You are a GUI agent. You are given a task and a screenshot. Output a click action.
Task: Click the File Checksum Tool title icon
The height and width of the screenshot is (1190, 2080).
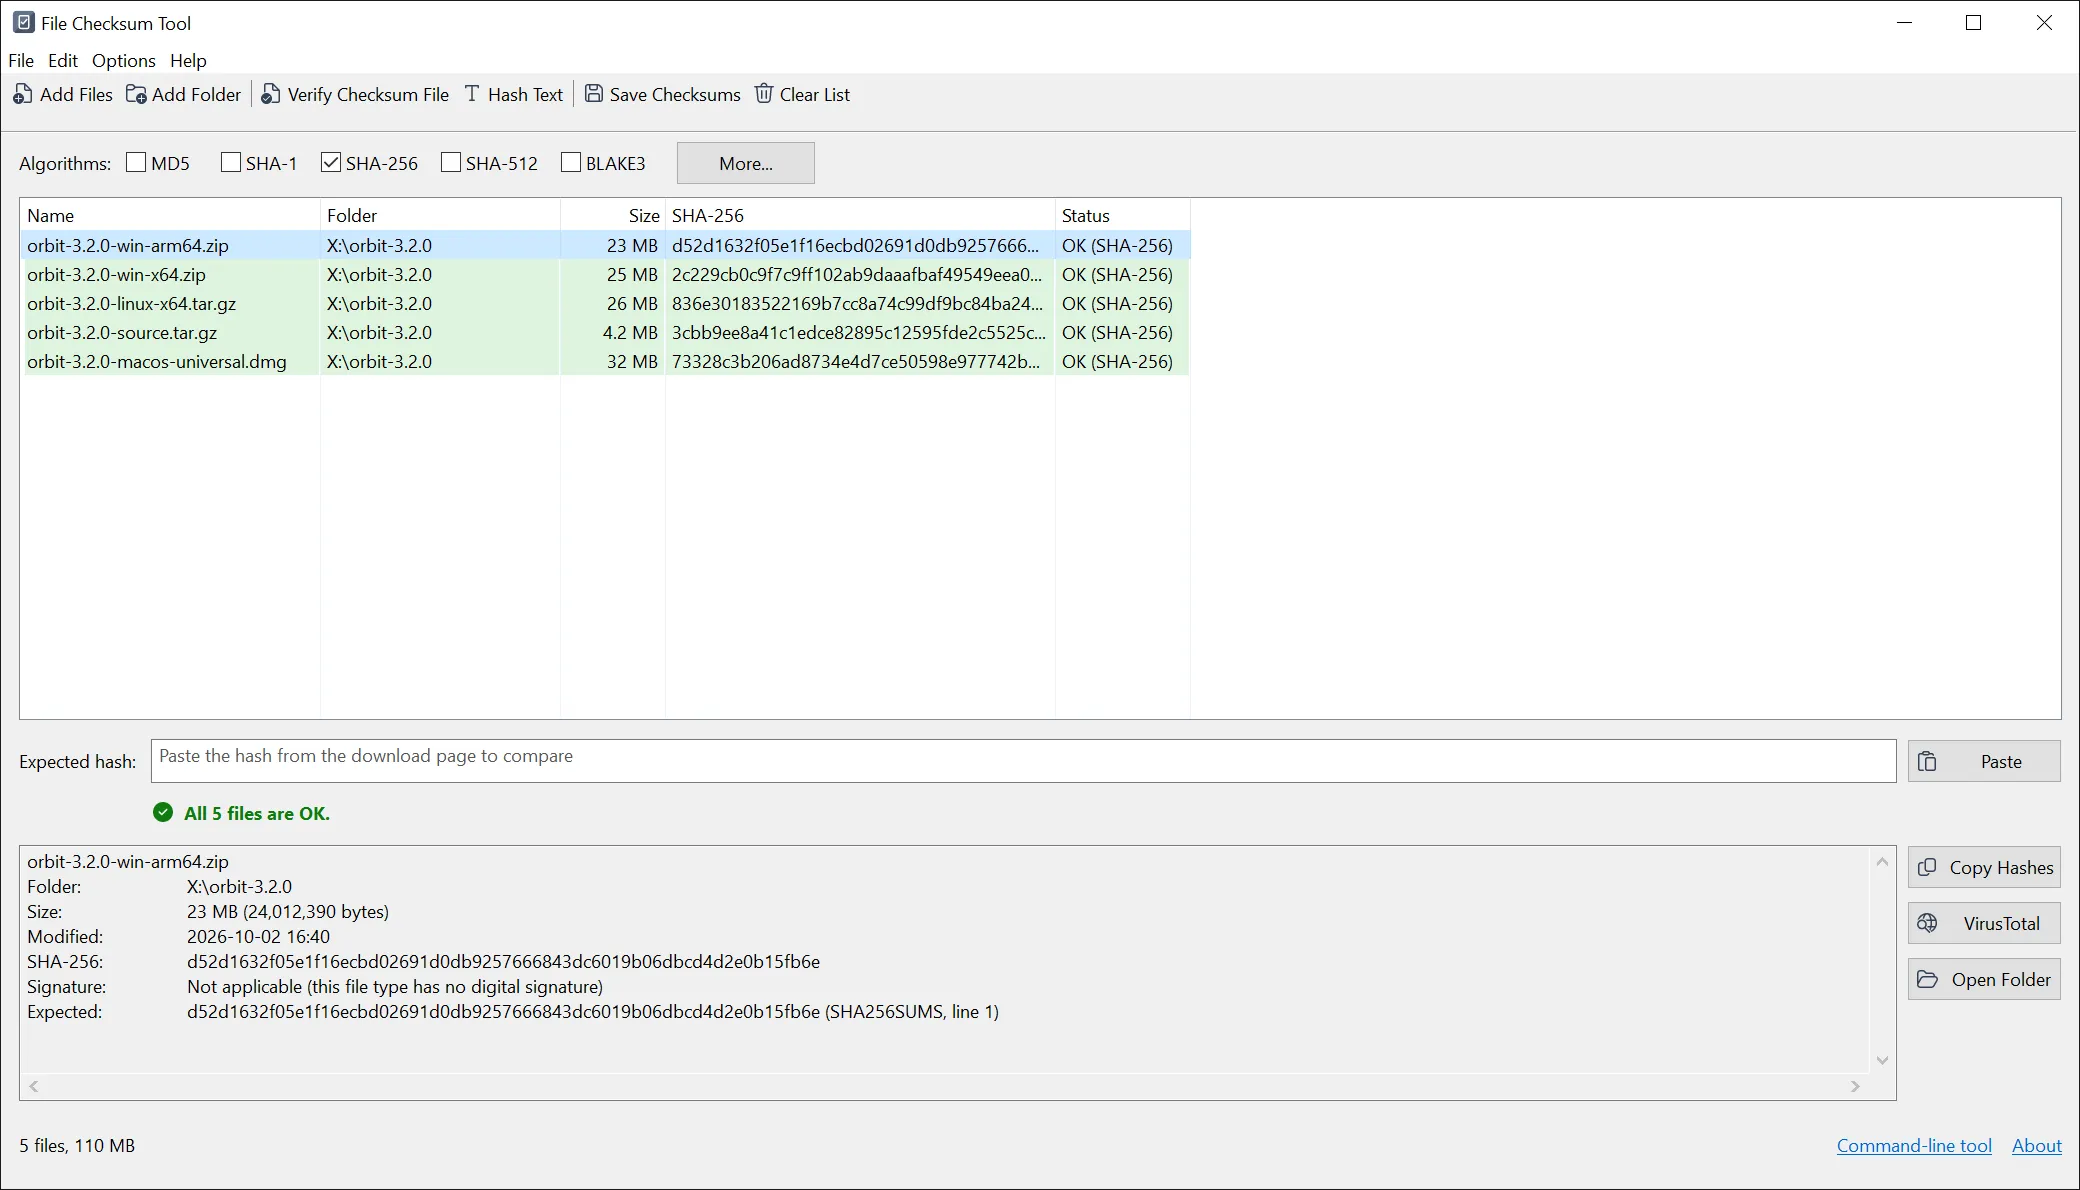click(24, 22)
